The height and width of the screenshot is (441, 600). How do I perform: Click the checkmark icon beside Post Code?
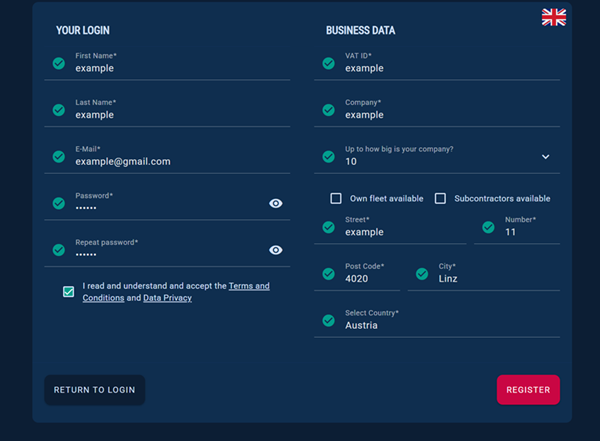pos(328,273)
